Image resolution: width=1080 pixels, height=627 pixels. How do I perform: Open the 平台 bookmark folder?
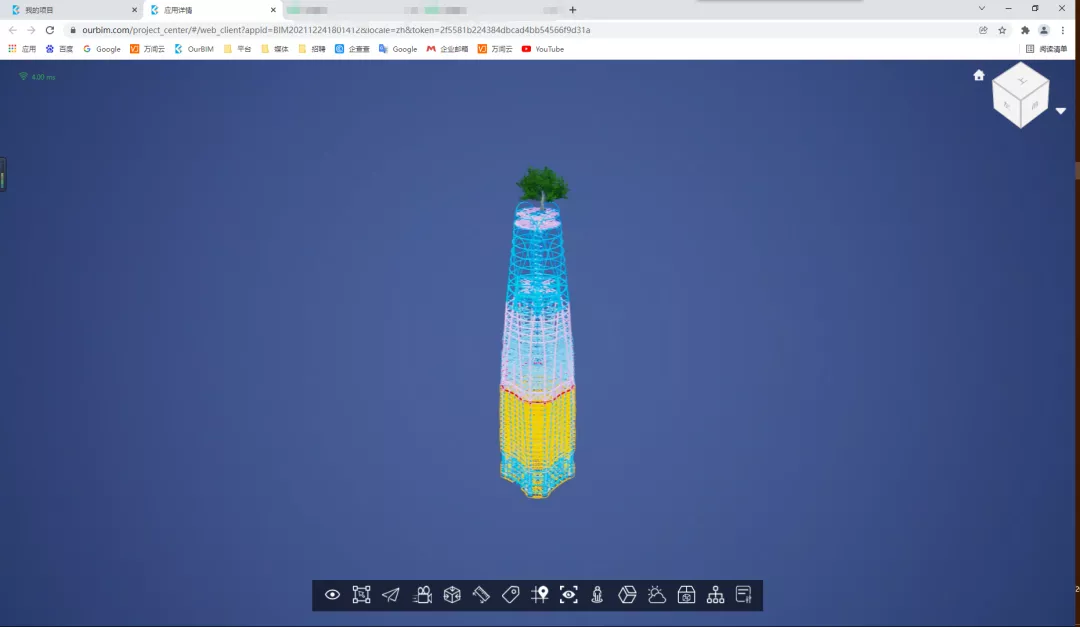point(238,49)
